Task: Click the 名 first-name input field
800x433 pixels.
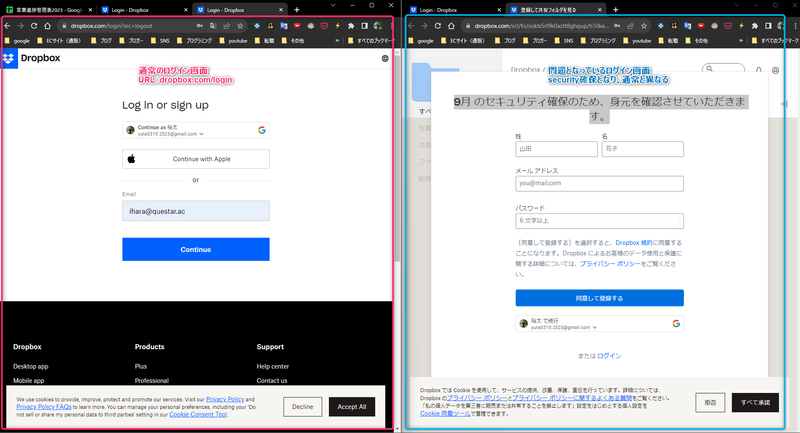Action: pos(643,149)
